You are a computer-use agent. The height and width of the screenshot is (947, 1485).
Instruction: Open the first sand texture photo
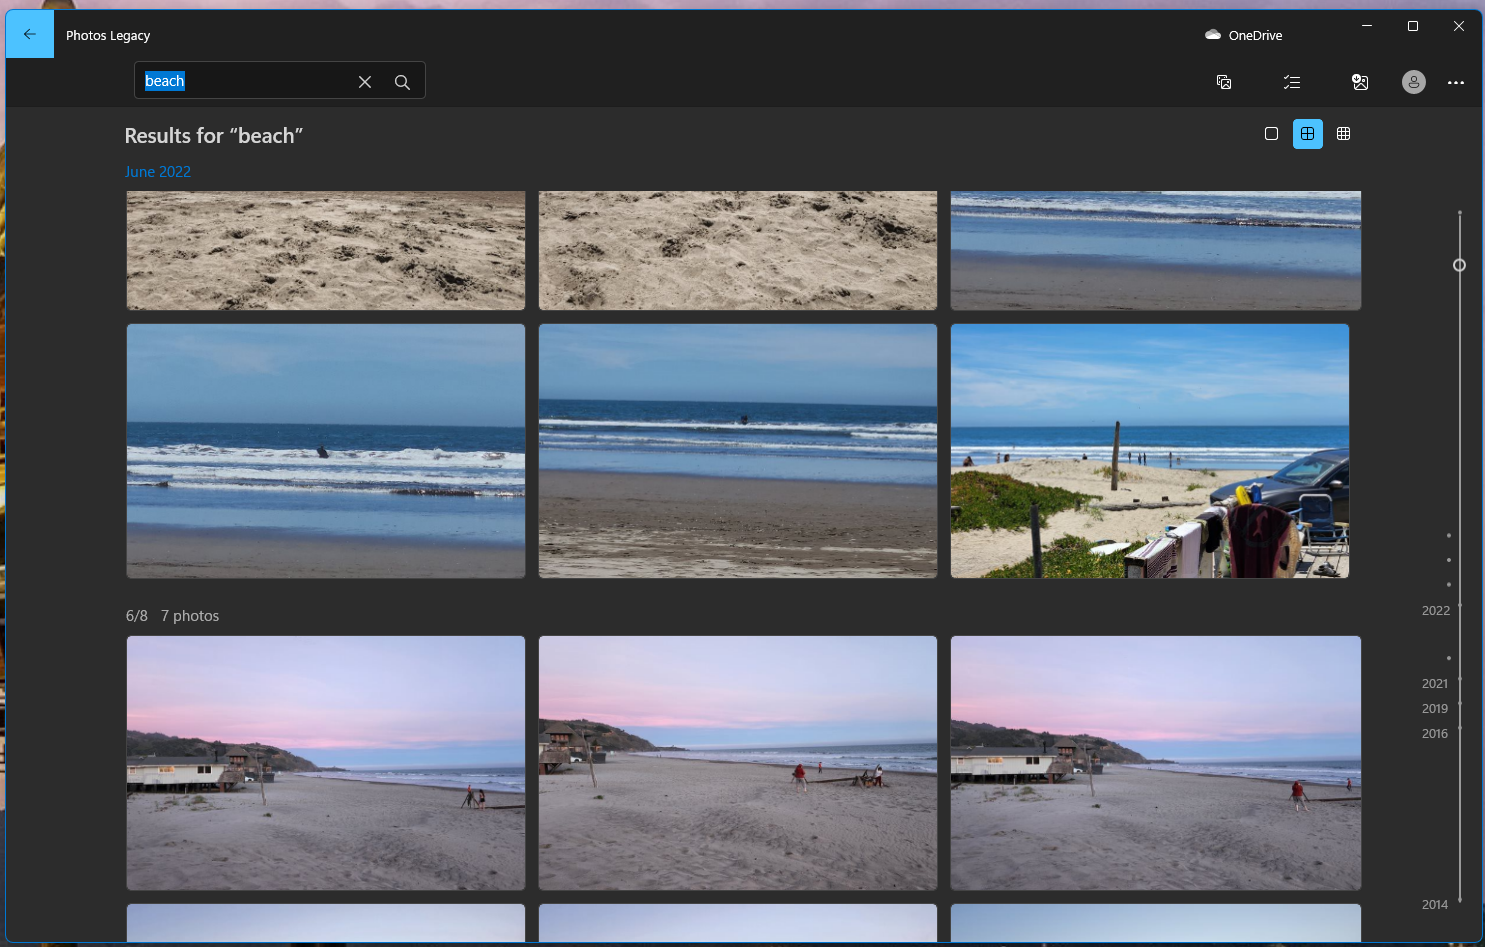coord(326,251)
